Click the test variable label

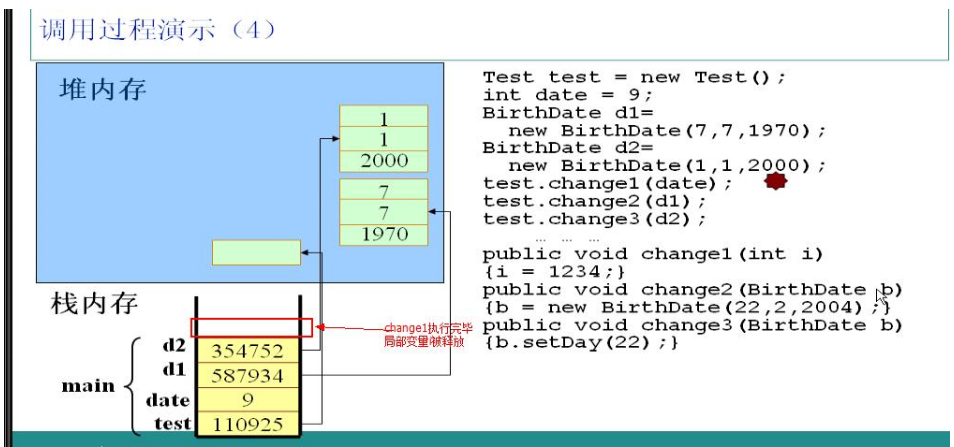[x=173, y=422]
